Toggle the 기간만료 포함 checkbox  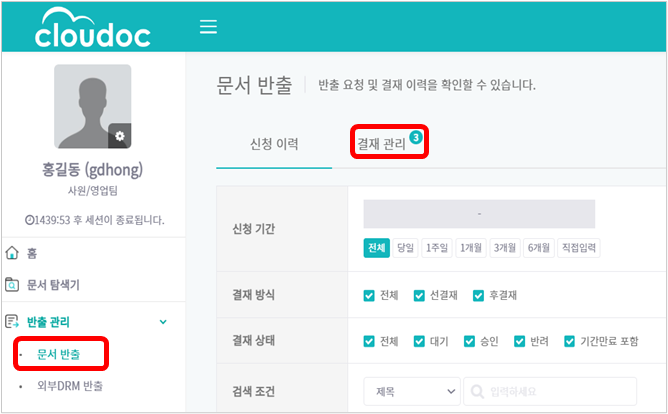click(x=570, y=341)
